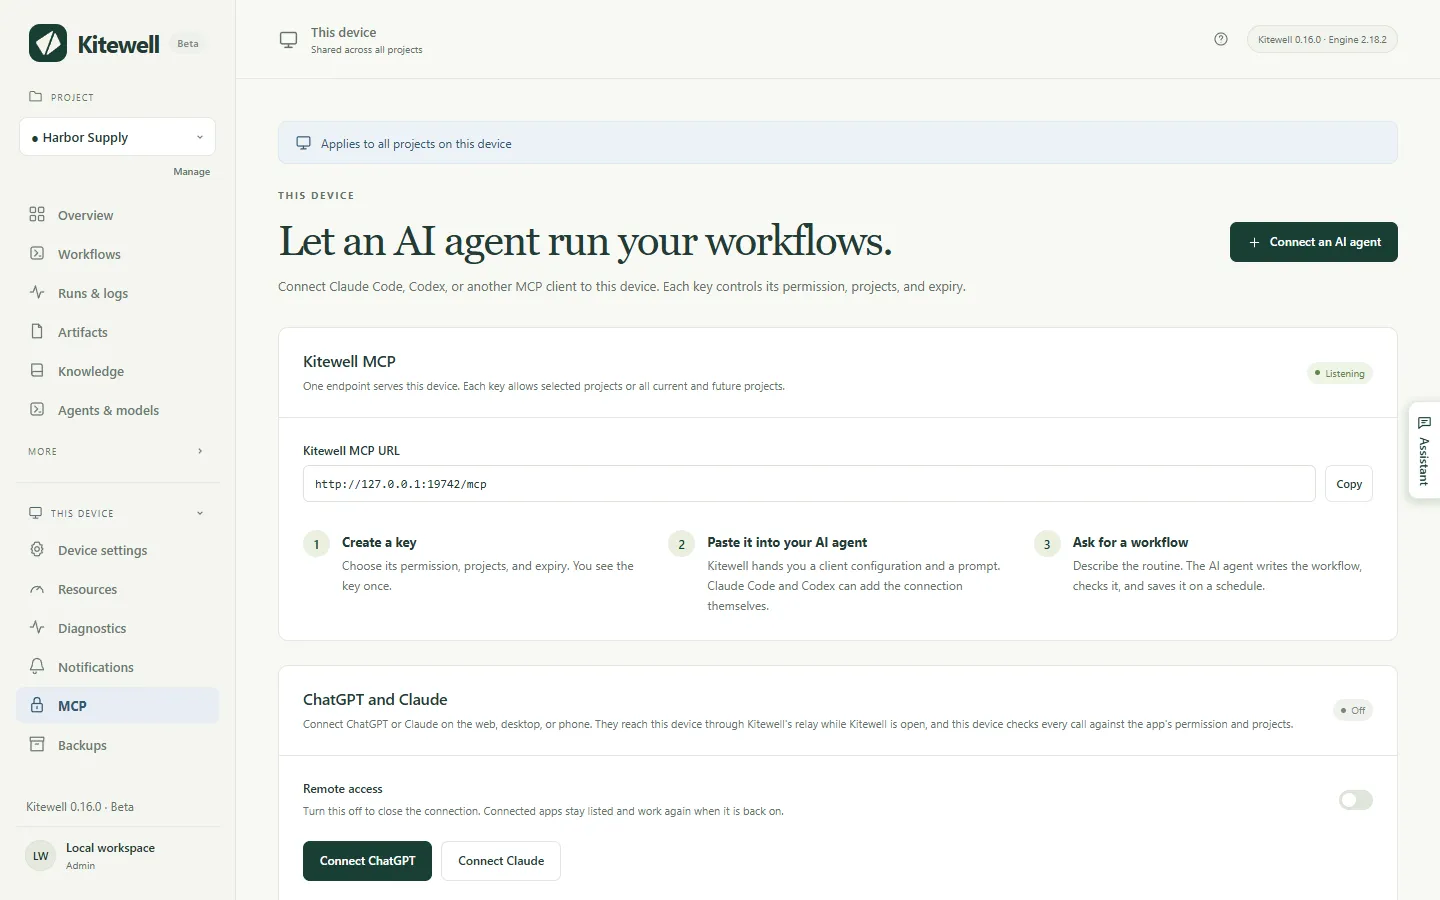Go to Workflows page
1440x900 pixels.
(117, 254)
